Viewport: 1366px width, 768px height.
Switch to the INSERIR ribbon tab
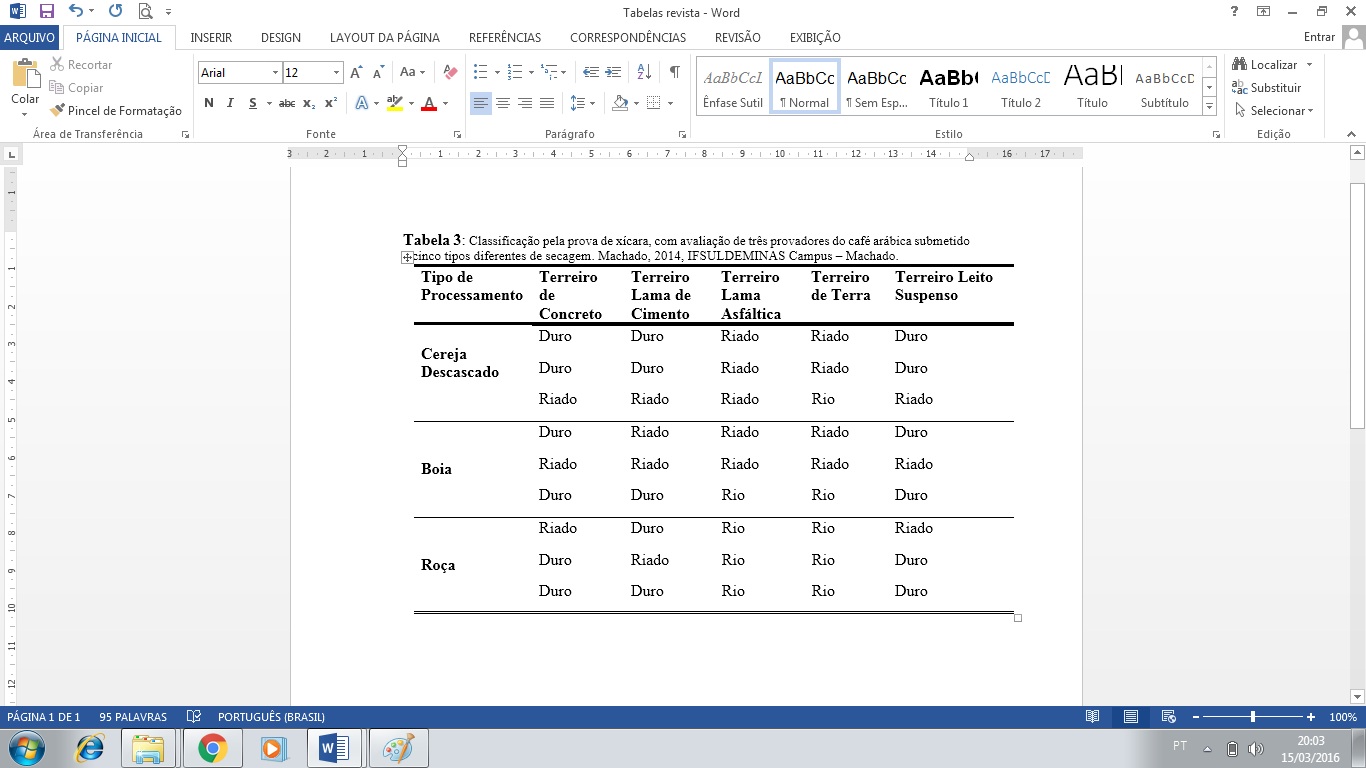tap(211, 38)
